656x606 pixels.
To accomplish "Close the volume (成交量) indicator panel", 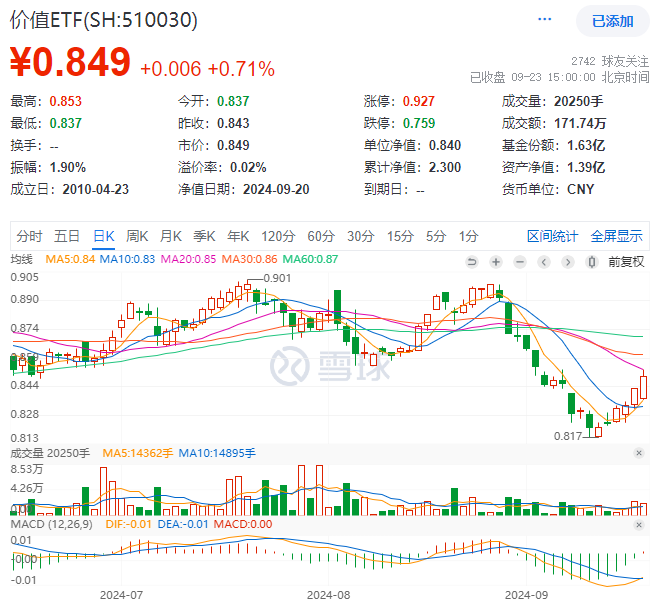I will point(639,453).
